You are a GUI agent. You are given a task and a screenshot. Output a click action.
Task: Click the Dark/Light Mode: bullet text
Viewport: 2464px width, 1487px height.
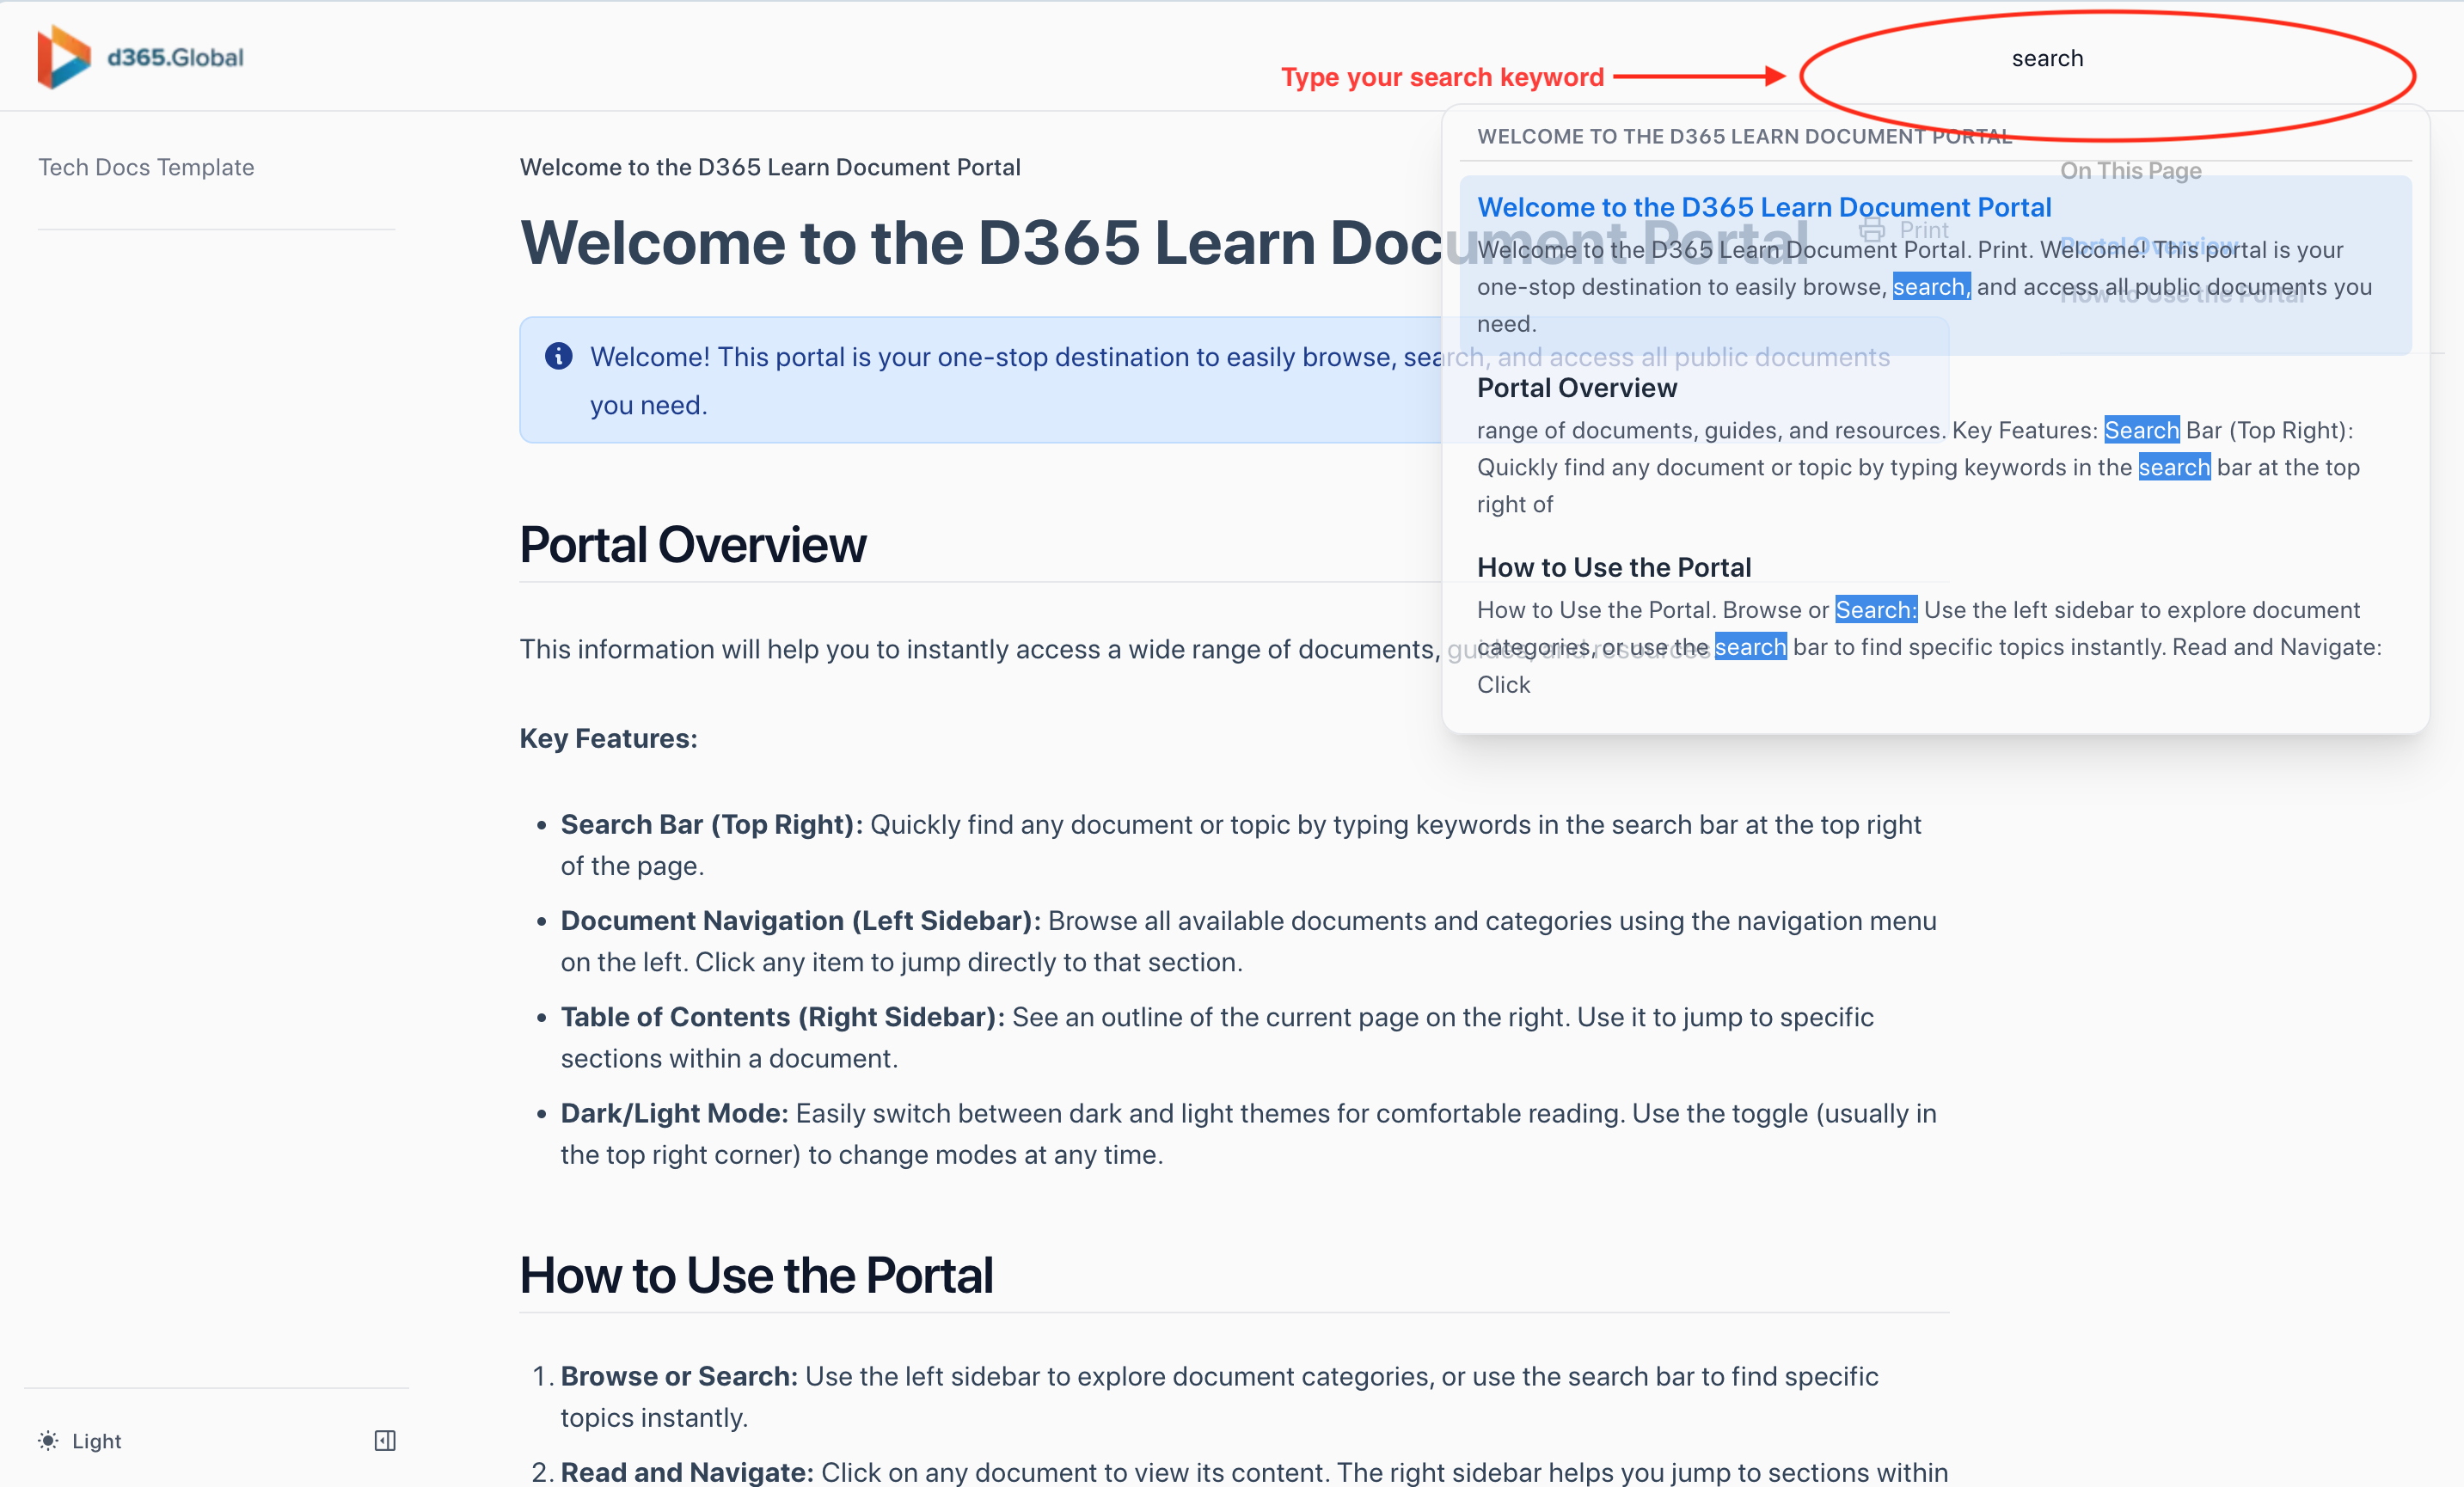point(675,1113)
